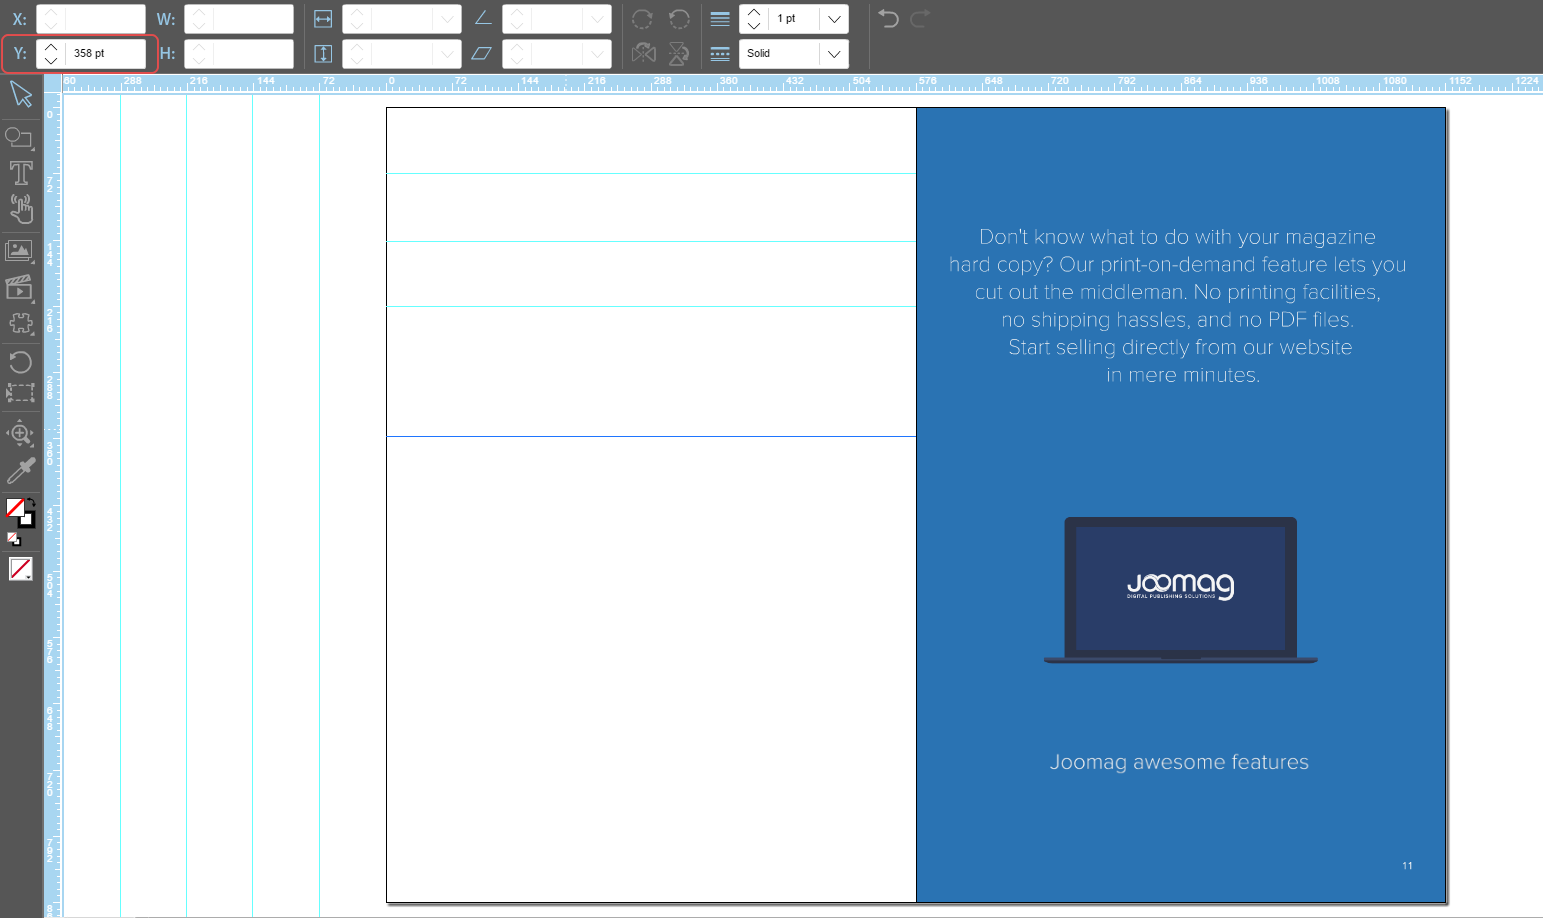Select the arrow Selection tool
Screen dimensions: 1543x918
tap(21, 95)
